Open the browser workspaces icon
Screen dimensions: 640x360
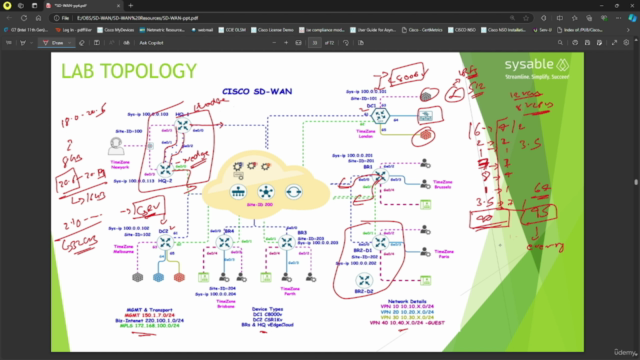(x=21, y=6)
